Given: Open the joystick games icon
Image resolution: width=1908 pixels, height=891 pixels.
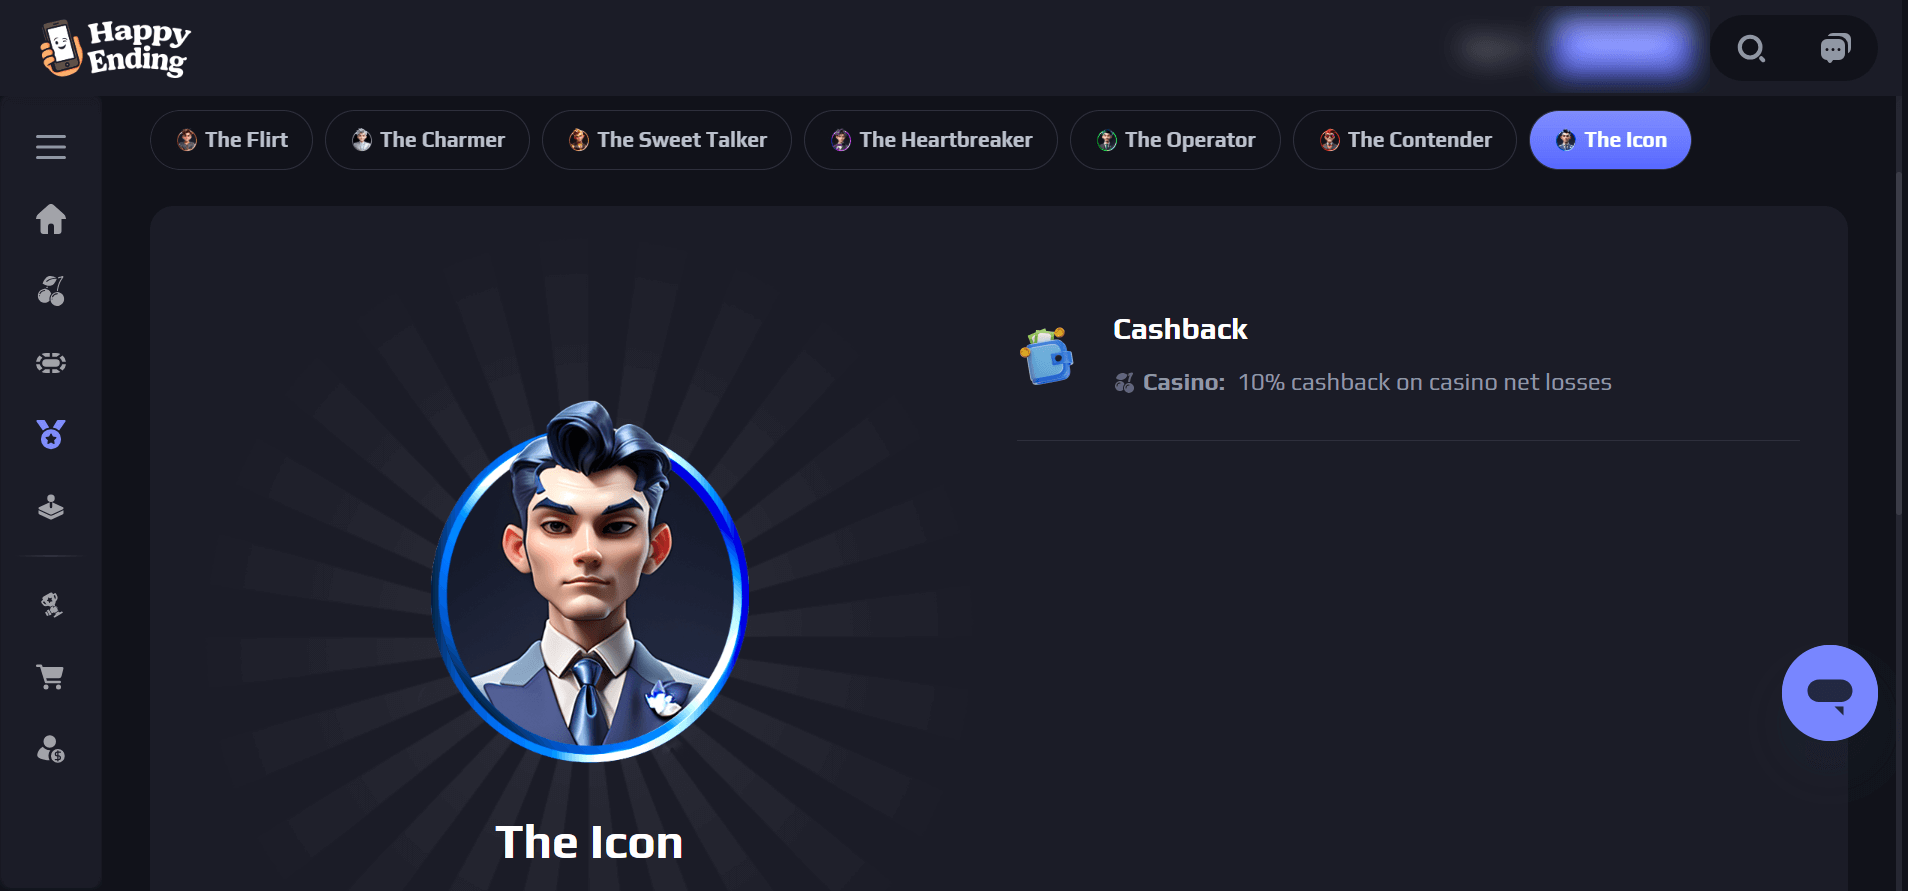Looking at the screenshot, I should (x=51, y=507).
